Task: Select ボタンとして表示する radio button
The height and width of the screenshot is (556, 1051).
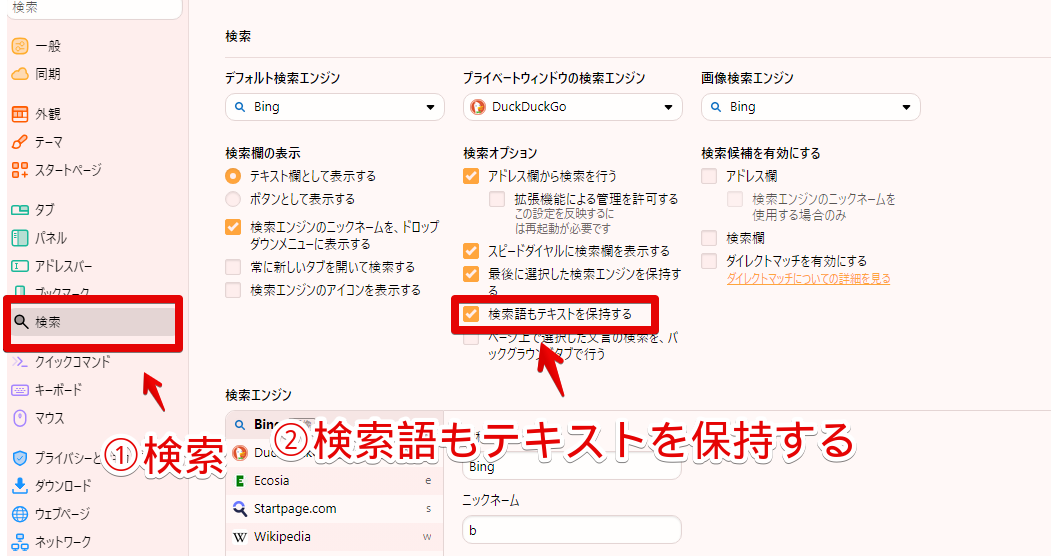Action: [x=233, y=199]
